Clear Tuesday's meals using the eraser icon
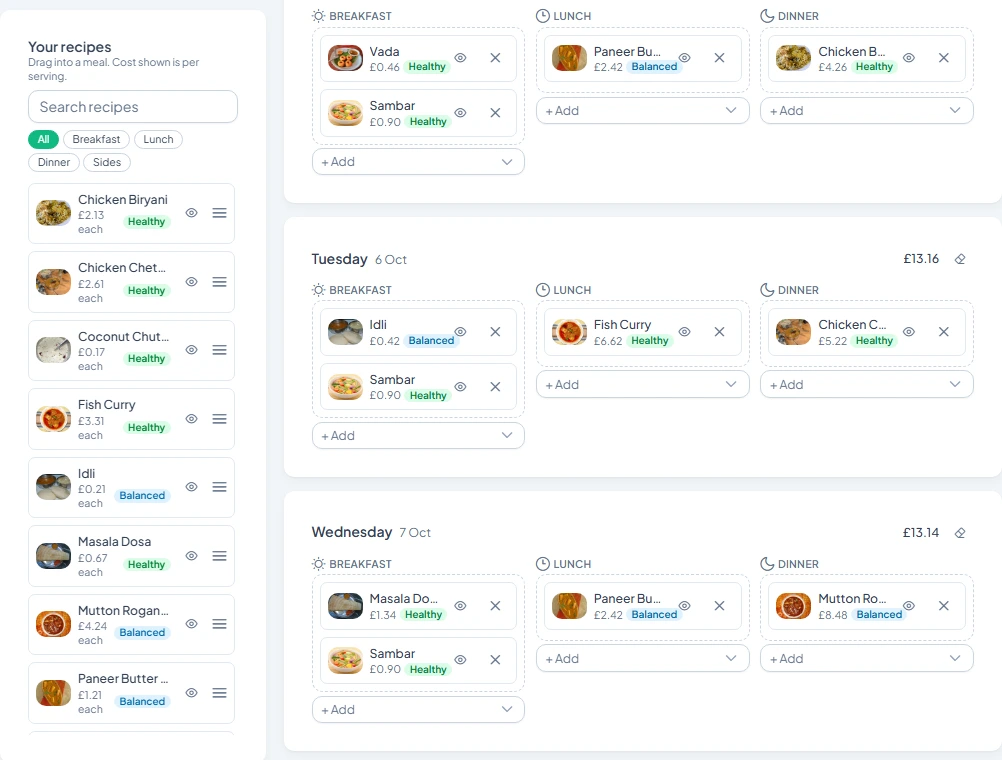Viewport: 1002px width, 760px height. (960, 259)
